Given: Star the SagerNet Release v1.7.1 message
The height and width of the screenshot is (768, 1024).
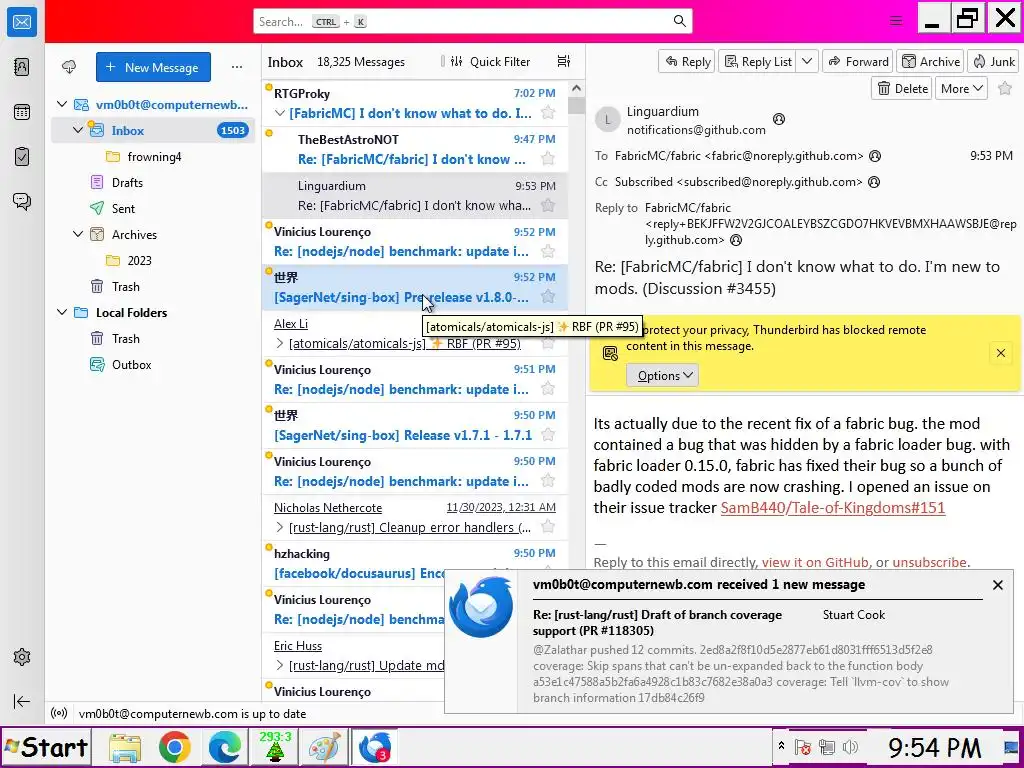Looking at the screenshot, I should (x=548, y=435).
